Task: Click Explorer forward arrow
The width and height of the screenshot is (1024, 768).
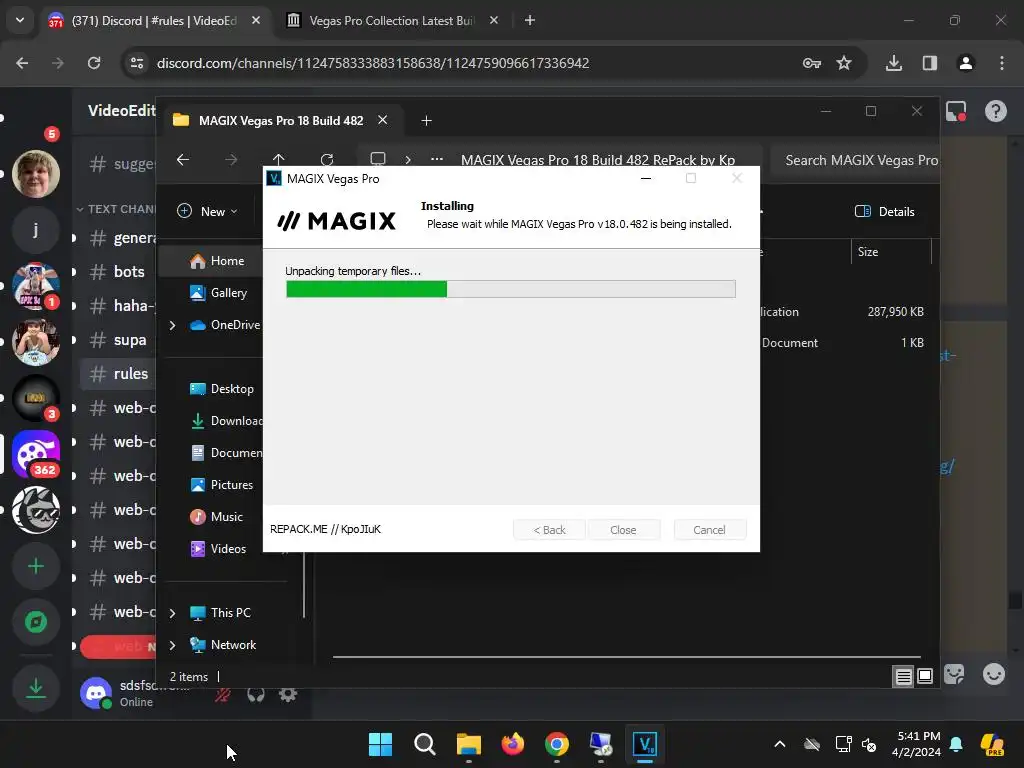Action: (x=231, y=159)
